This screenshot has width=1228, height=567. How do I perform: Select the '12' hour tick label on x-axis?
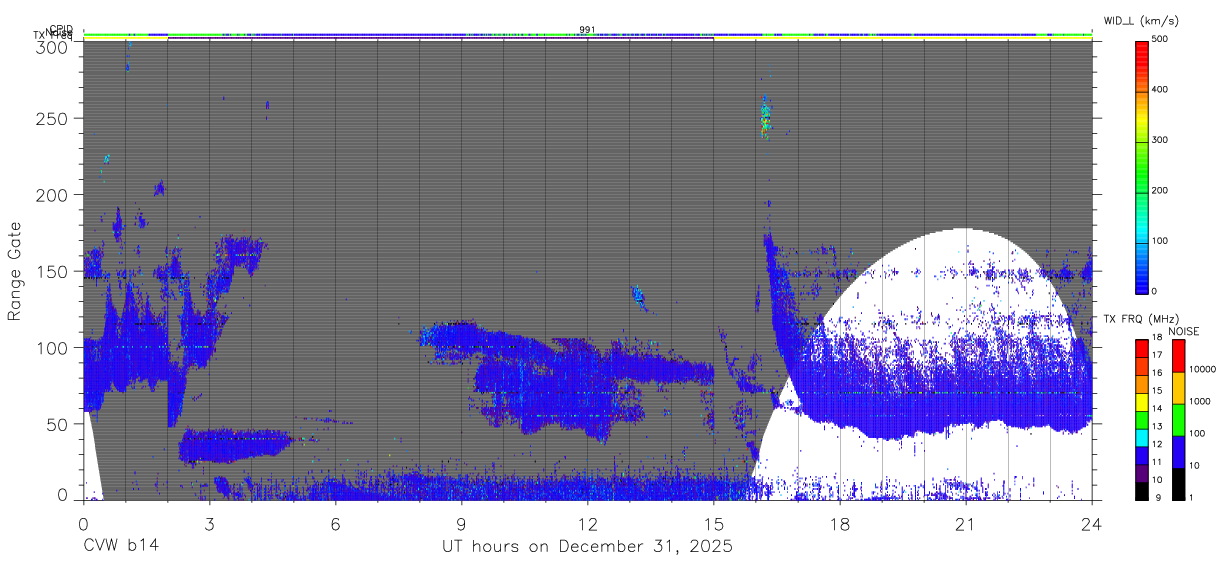[x=587, y=522]
